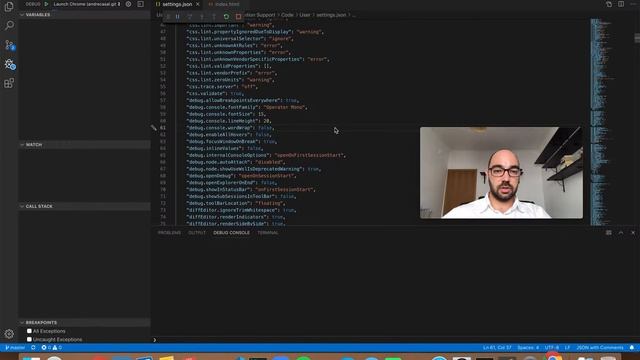The height and width of the screenshot is (360, 640).
Task: Step out in the debug toolbar
Action: point(214,16)
